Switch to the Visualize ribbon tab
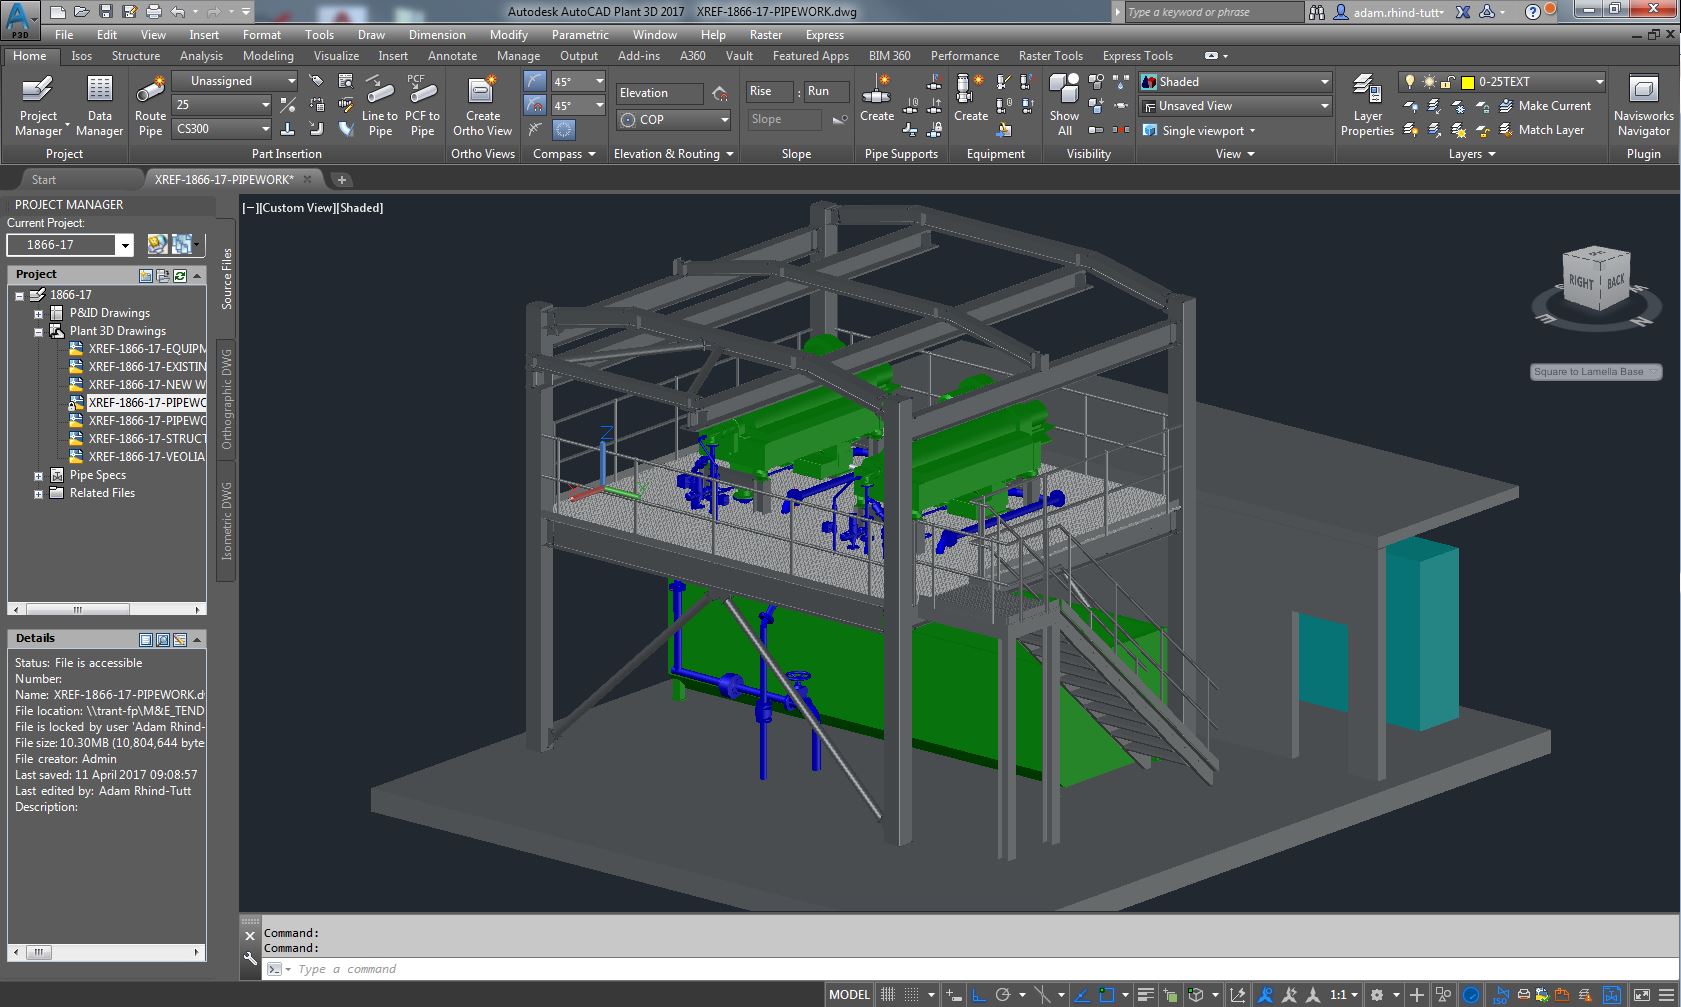This screenshot has width=1681, height=1007. (336, 56)
